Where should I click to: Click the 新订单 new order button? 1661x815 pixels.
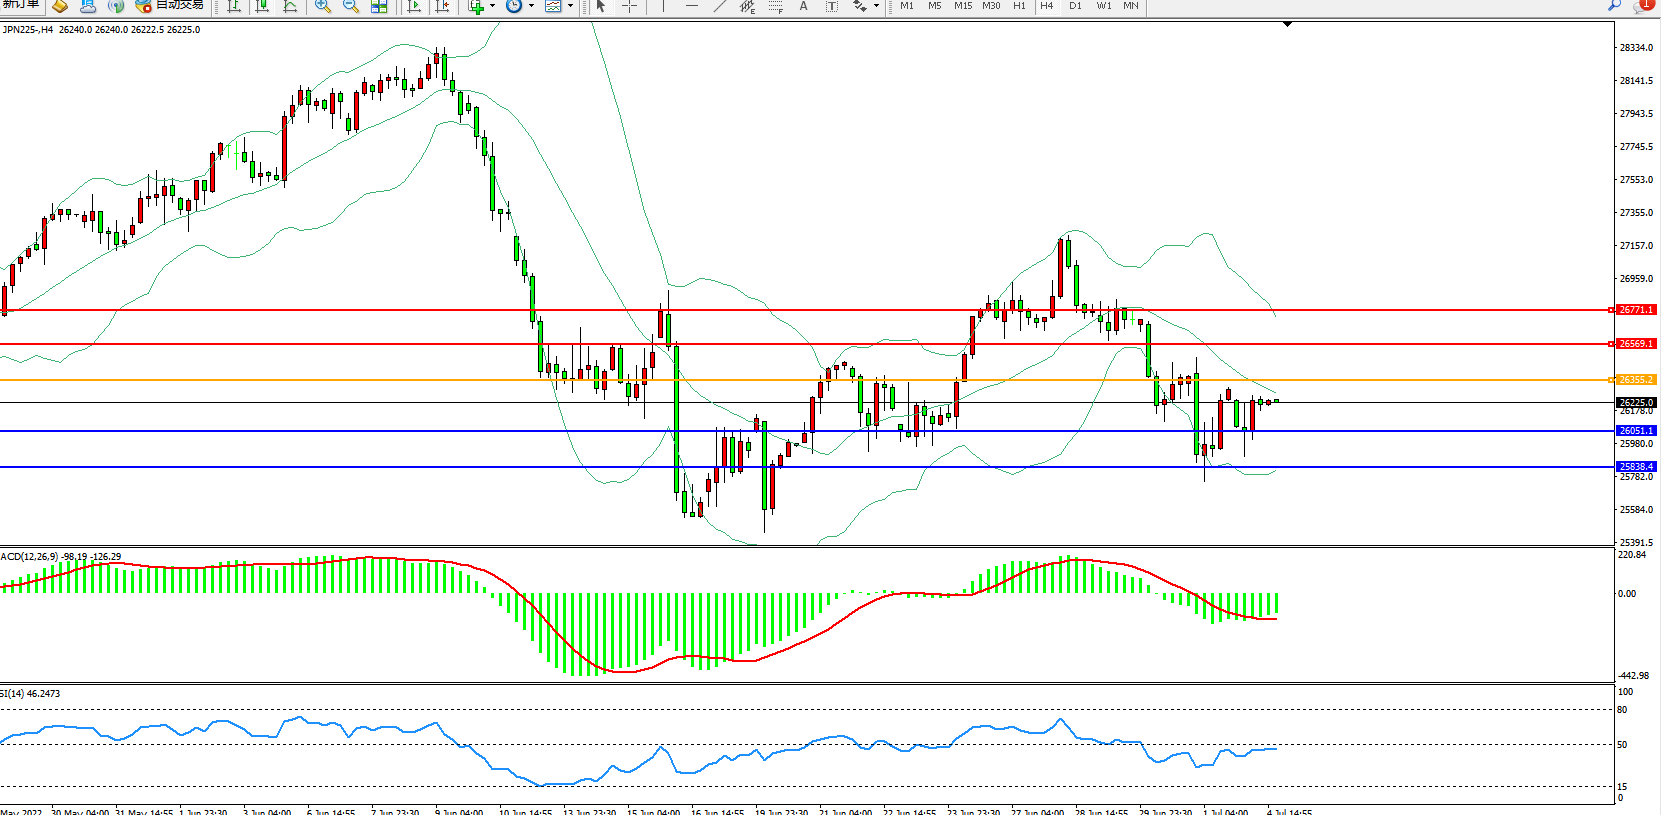point(20,6)
